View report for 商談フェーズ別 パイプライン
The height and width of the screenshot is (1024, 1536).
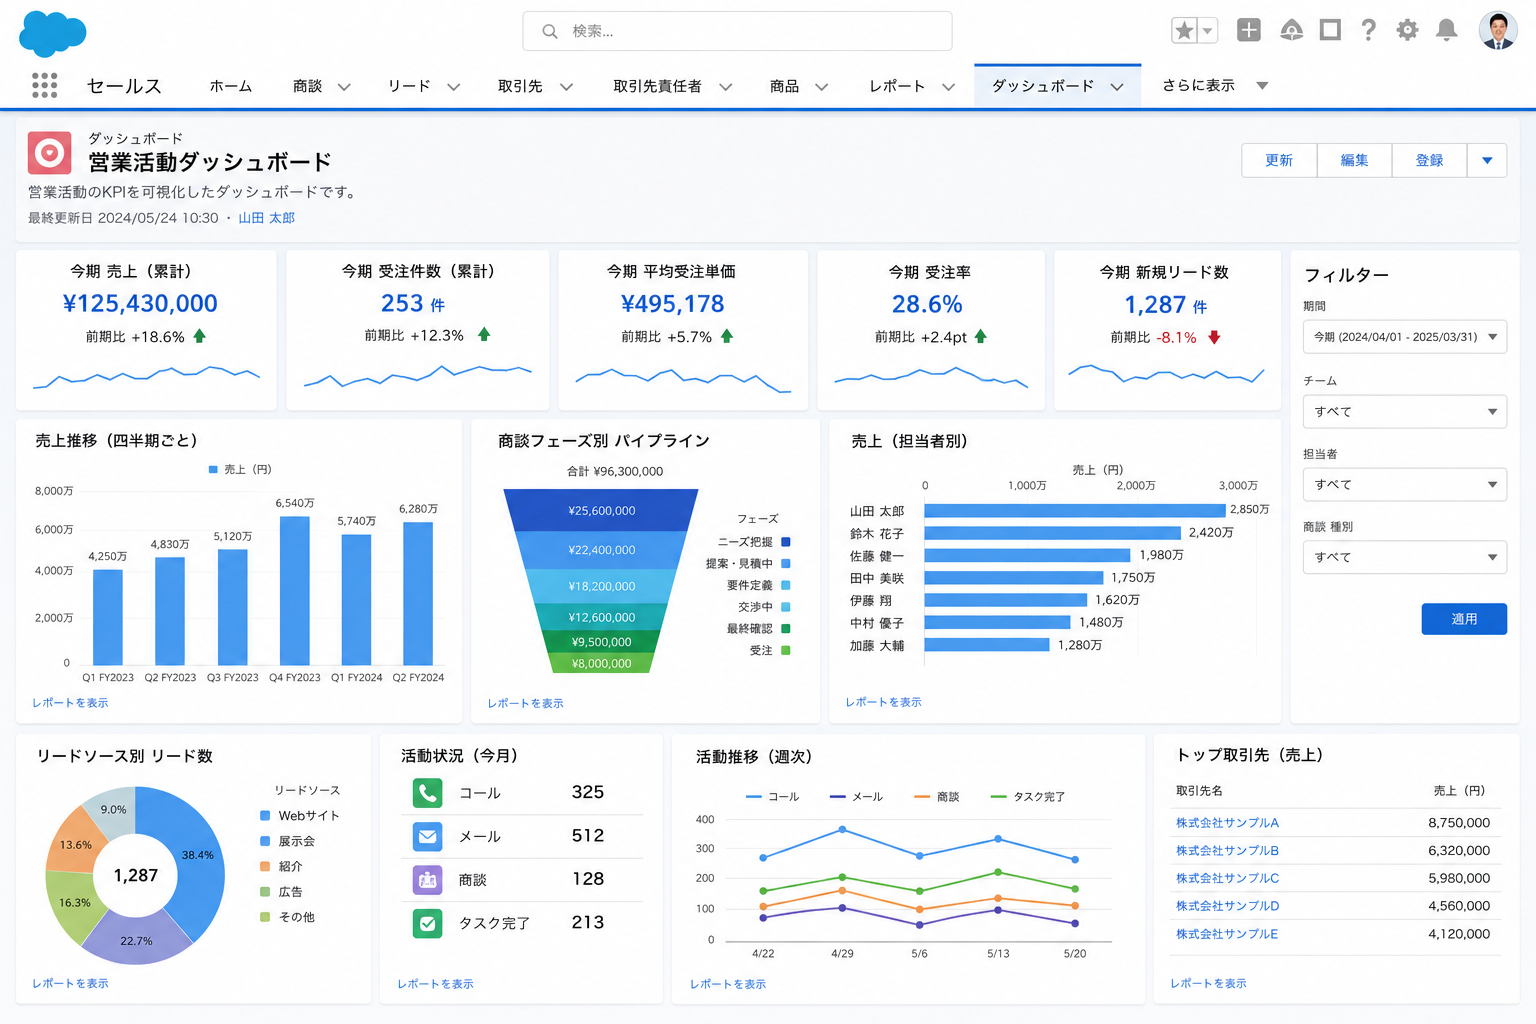click(x=525, y=704)
